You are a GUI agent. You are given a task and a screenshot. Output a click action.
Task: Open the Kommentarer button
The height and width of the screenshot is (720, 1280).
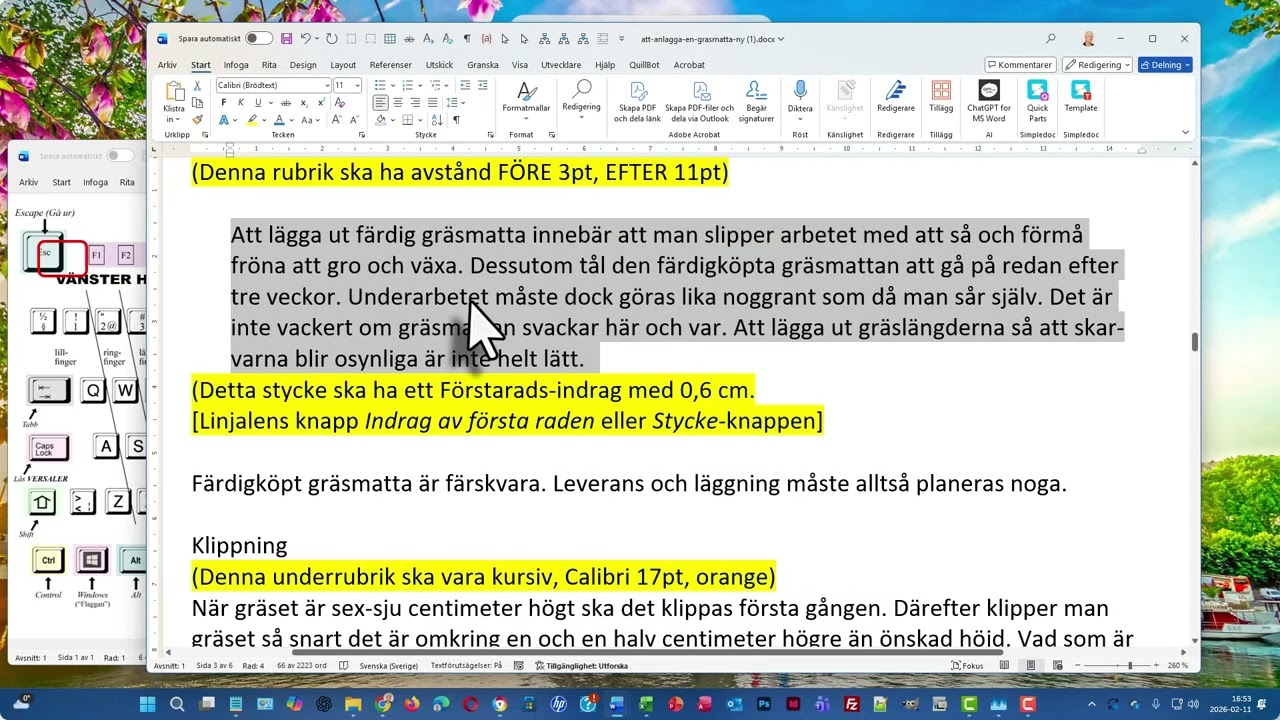tap(1019, 65)
